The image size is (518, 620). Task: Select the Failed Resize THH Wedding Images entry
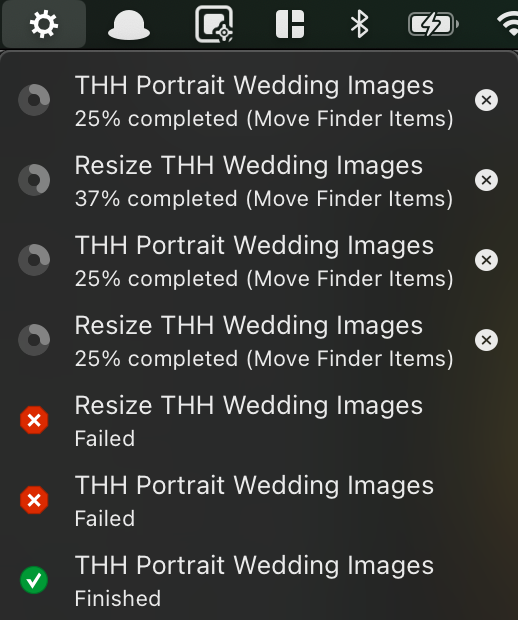259,420
